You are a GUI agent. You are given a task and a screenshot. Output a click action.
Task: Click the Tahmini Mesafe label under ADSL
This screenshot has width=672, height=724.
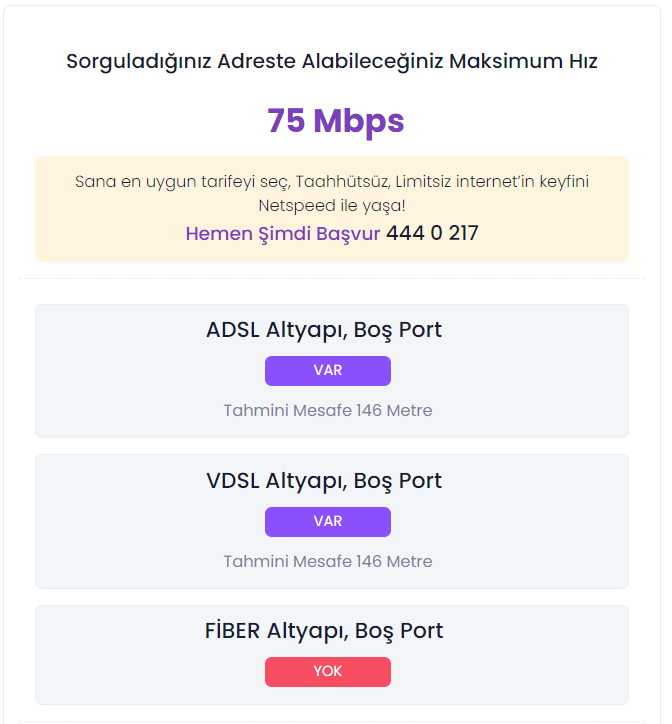coord(287,411)
